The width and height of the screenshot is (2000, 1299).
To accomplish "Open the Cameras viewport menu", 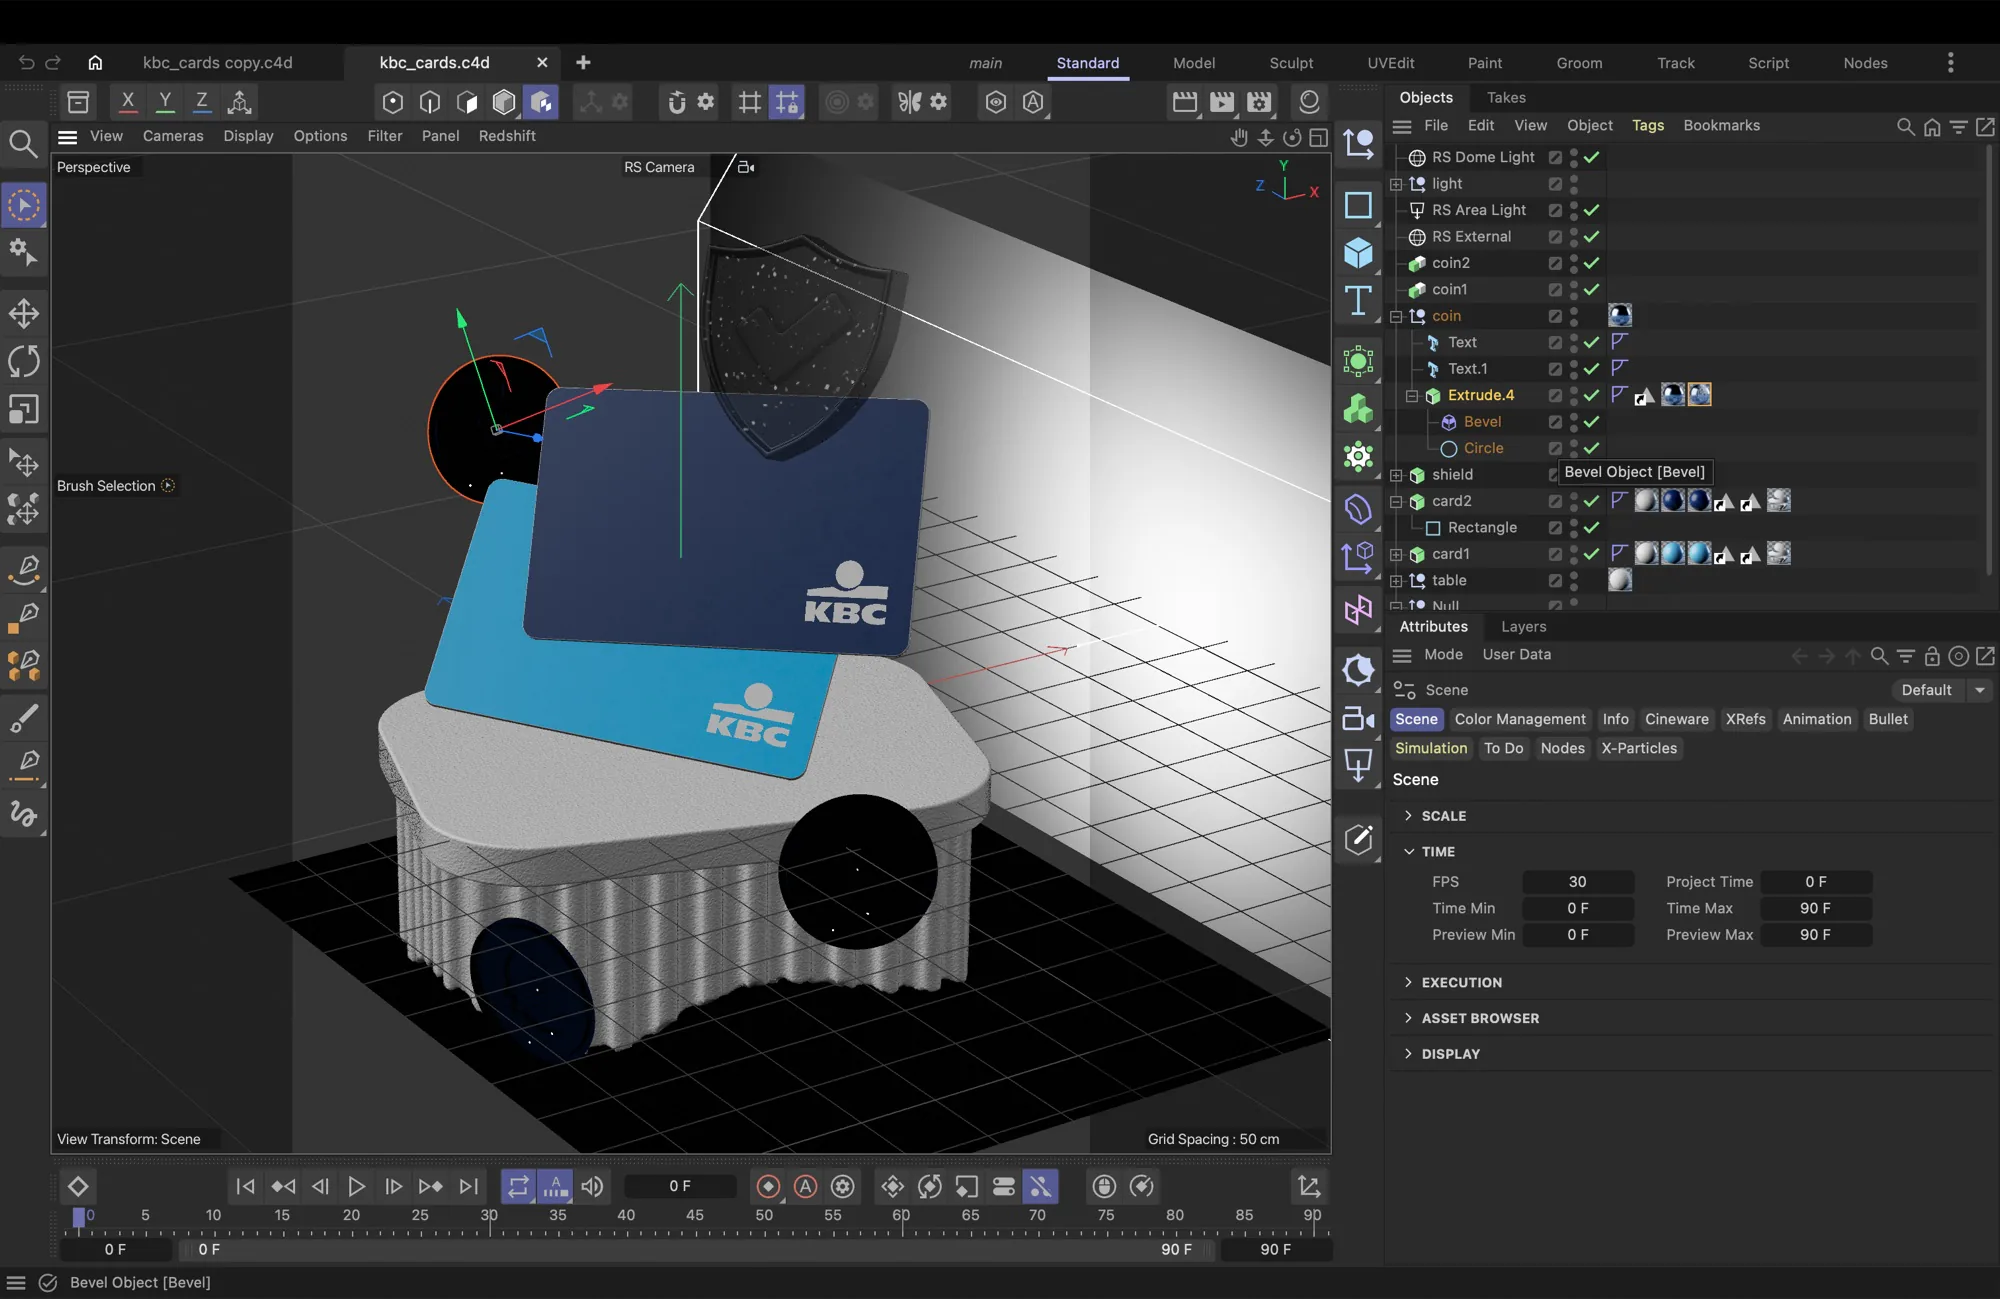I will [173, 136].
